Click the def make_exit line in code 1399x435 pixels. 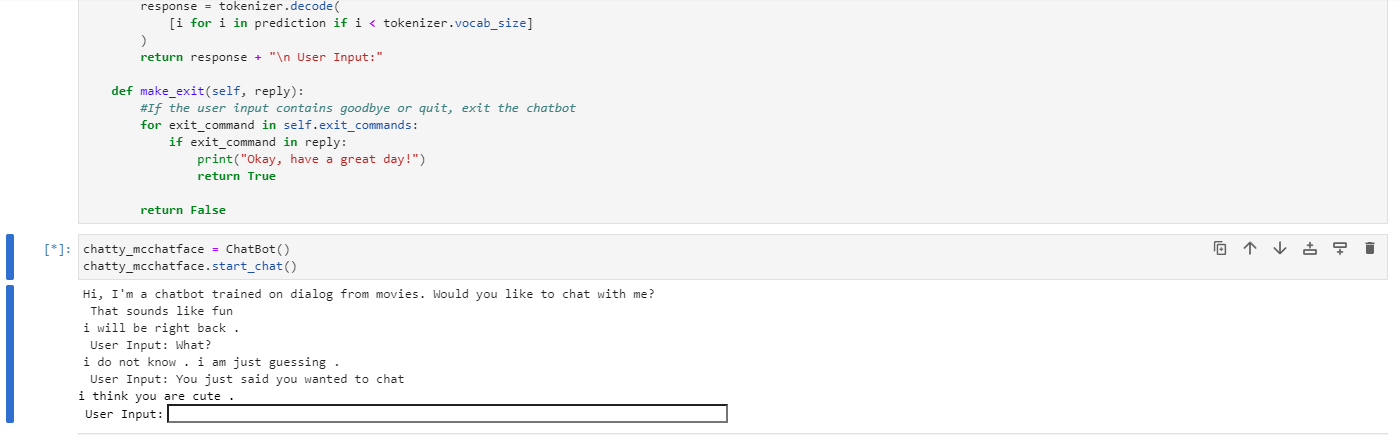coord(208,91)
